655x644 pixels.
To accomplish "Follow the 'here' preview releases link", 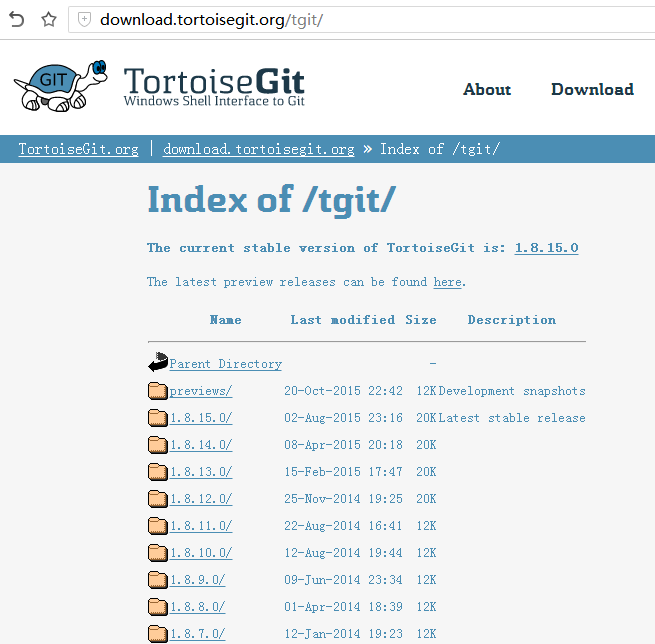I will (447, 282).
